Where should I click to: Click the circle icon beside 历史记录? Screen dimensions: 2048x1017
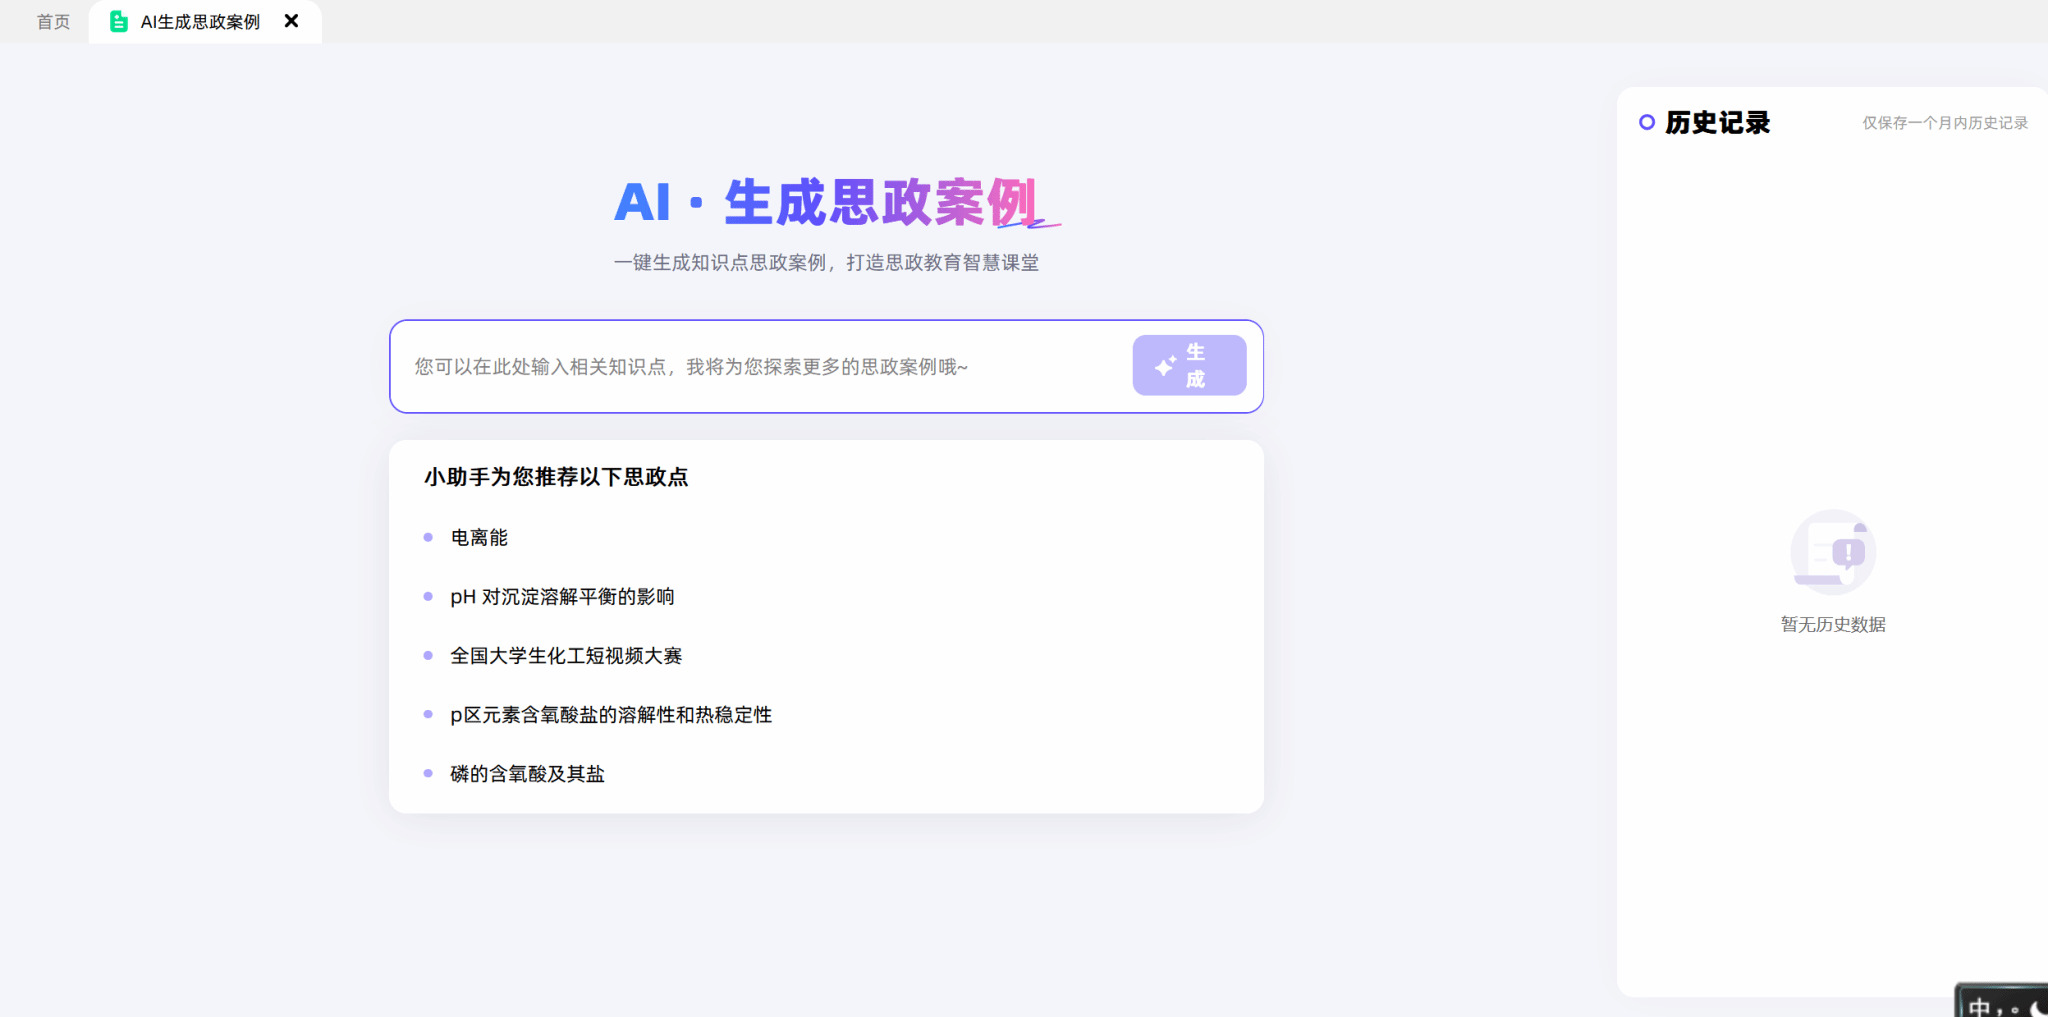(x=1646, y=123)
